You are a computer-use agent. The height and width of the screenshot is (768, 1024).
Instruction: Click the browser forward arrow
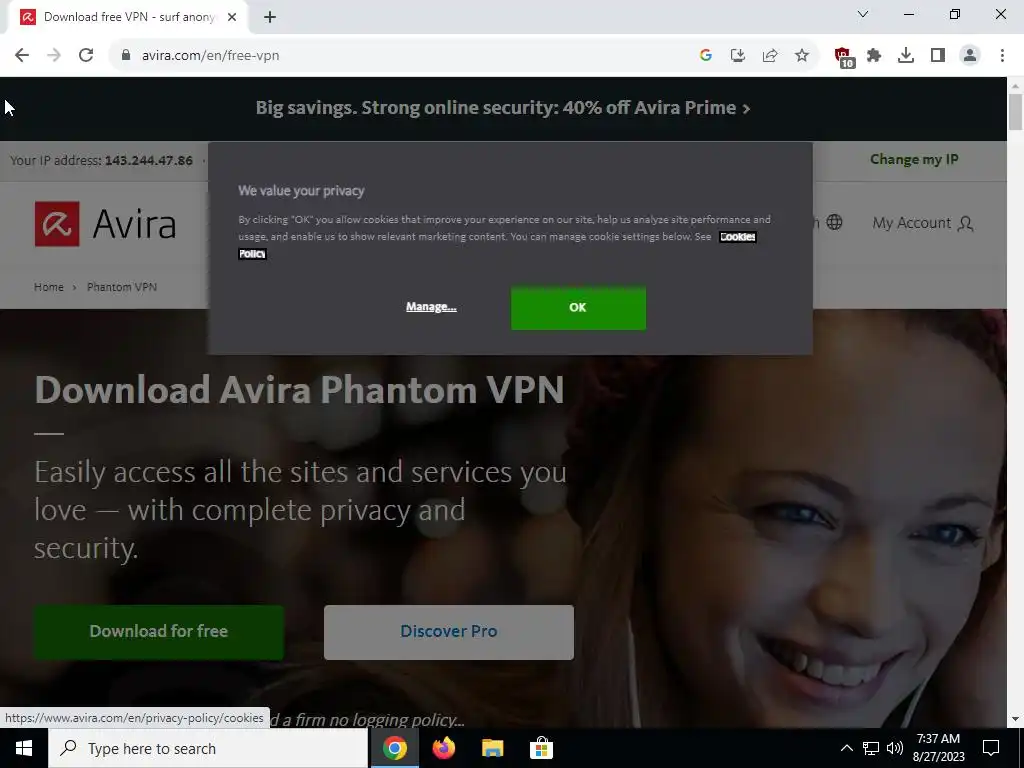coord(54,56)
